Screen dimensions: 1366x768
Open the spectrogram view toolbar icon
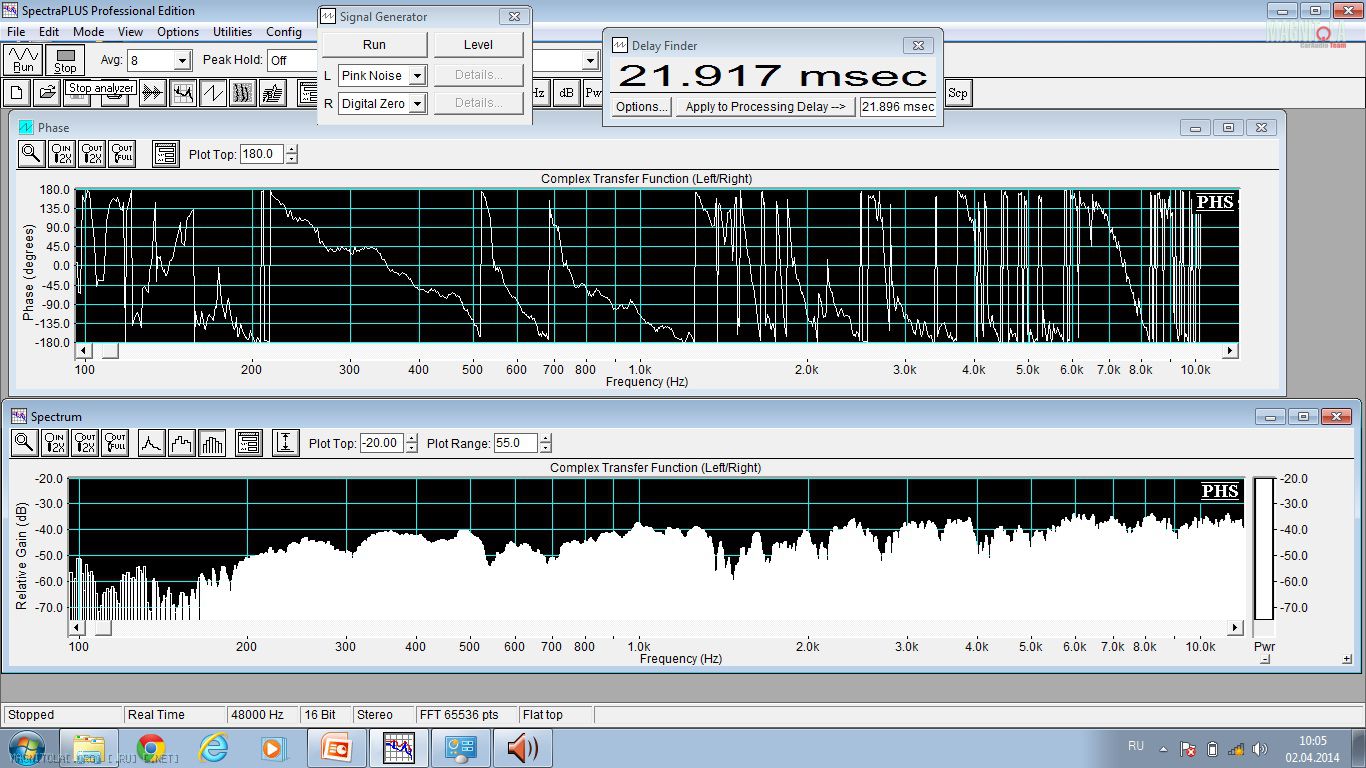(x=243, y=94)
